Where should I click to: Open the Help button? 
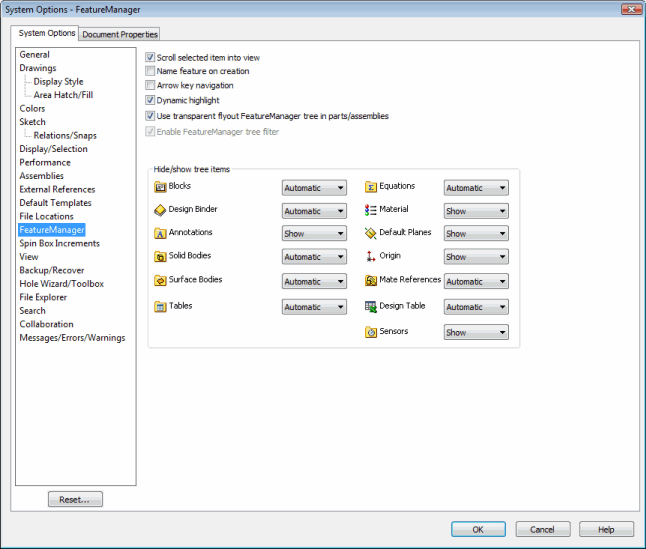[606, 529]
